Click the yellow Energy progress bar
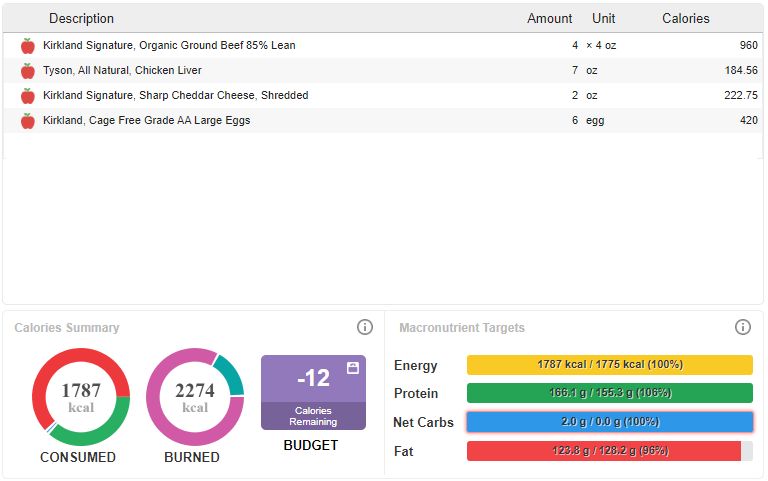Screen dimensions: 768x481 click(610, 365)
